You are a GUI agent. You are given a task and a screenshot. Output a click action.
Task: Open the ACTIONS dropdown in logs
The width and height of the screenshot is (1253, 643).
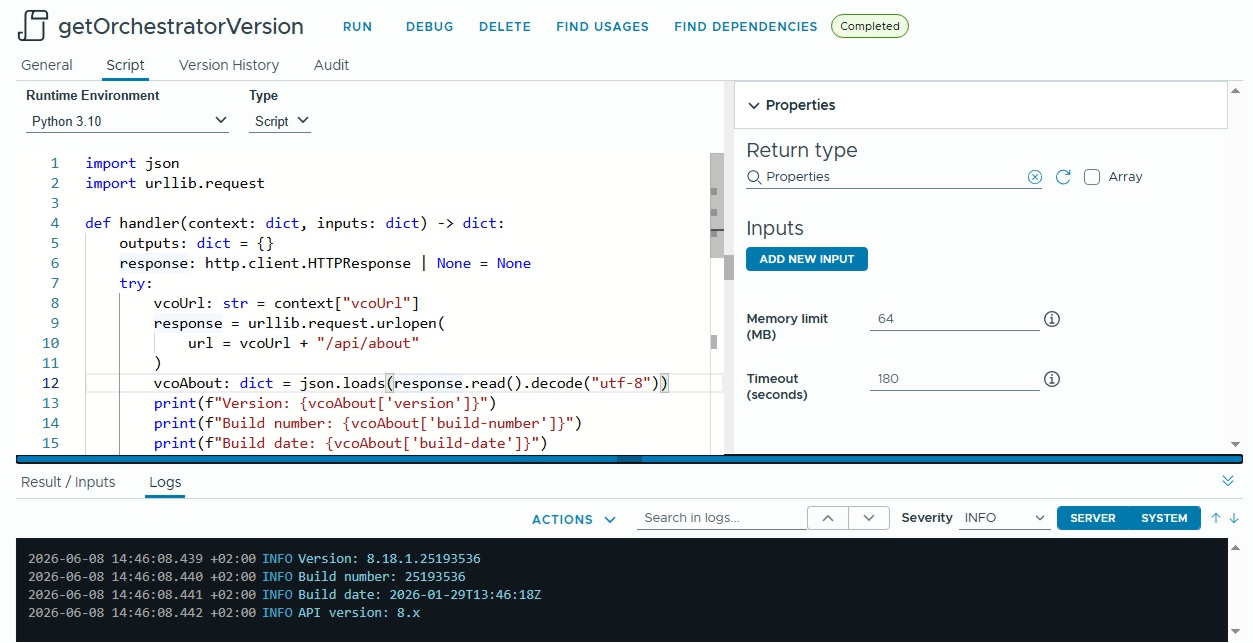pos(574,520)
